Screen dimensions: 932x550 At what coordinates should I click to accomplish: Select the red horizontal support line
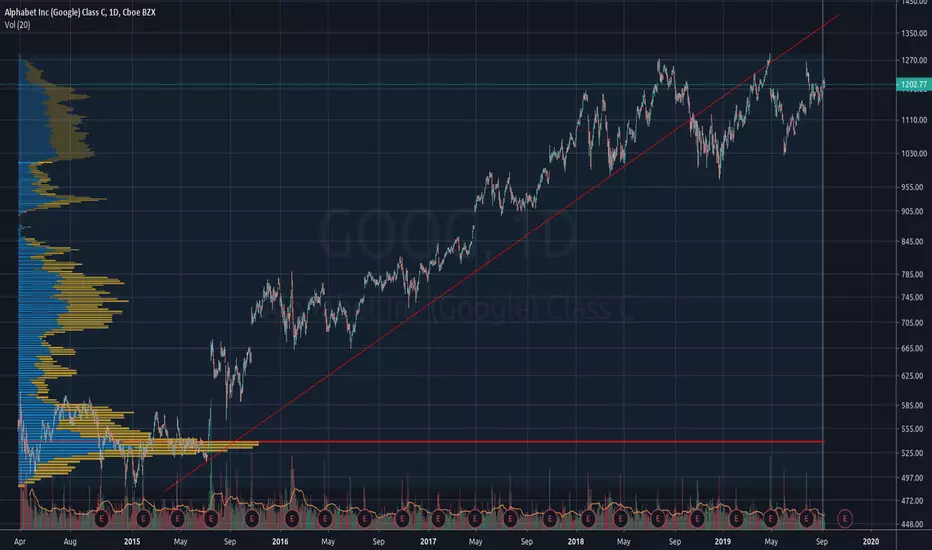click(541, 442)
